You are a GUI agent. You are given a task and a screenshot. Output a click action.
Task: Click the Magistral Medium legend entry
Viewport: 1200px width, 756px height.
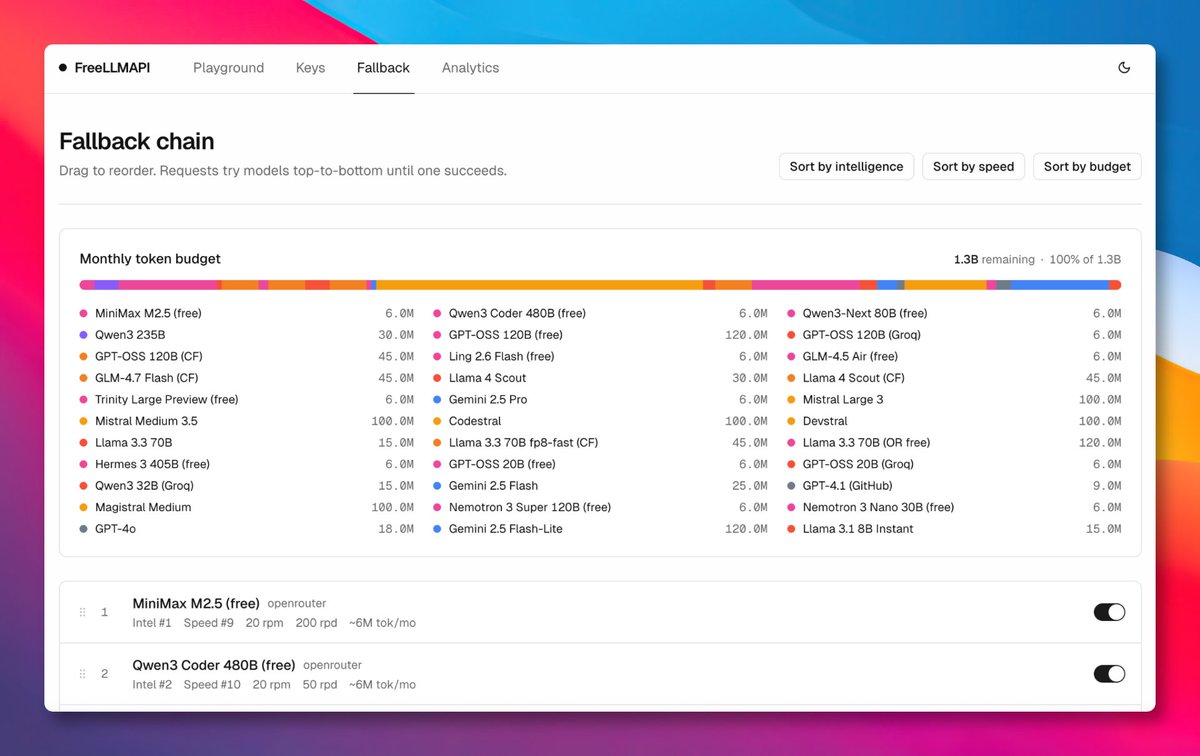(x=143, y=507)
